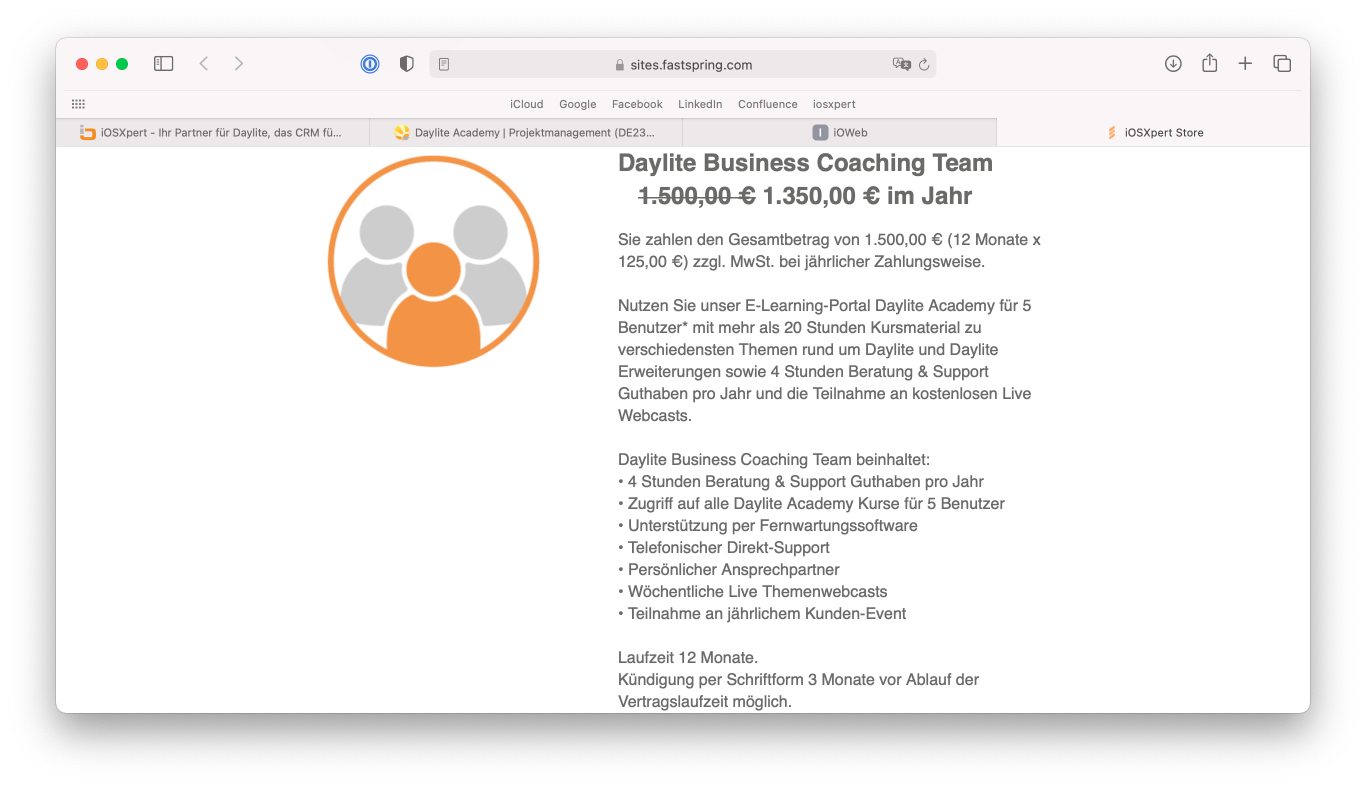
Task: Open the Facebook bookmark
Action: [637, 104]
